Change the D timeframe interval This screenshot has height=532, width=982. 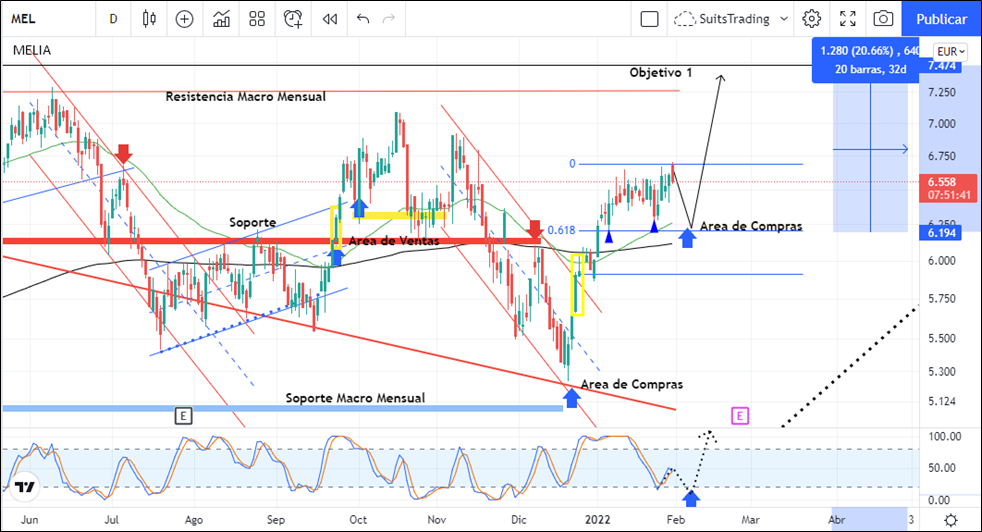113,18
